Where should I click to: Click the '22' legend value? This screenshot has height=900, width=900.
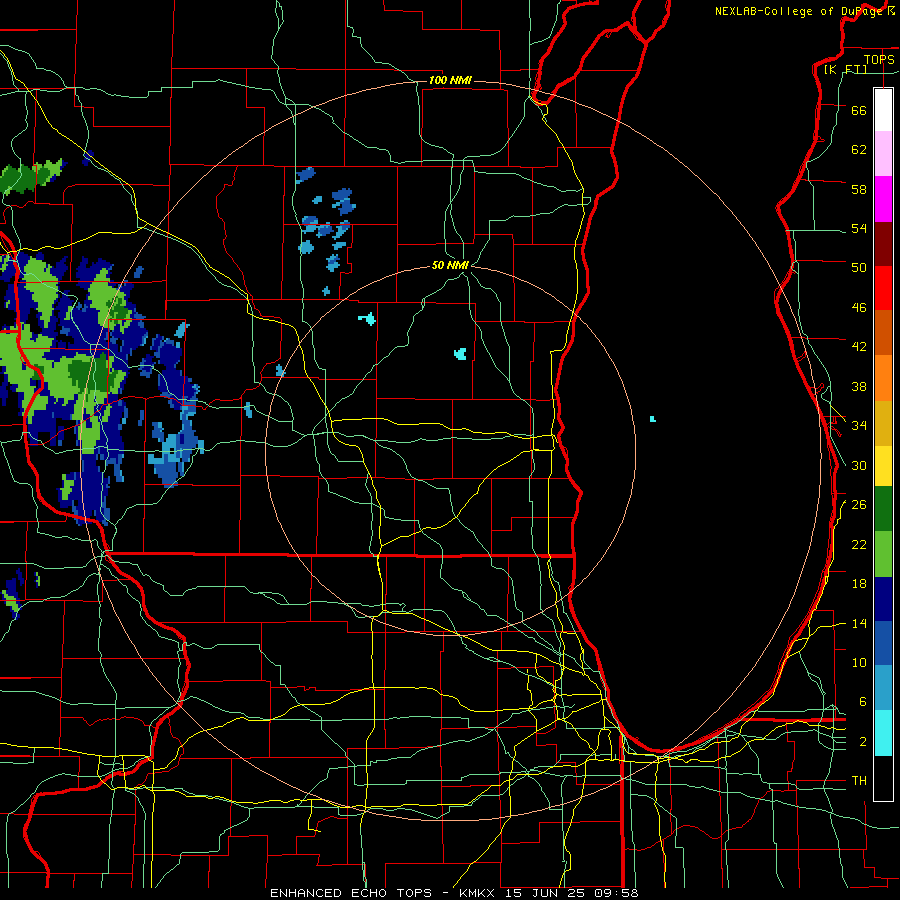(x=859, y=544)
